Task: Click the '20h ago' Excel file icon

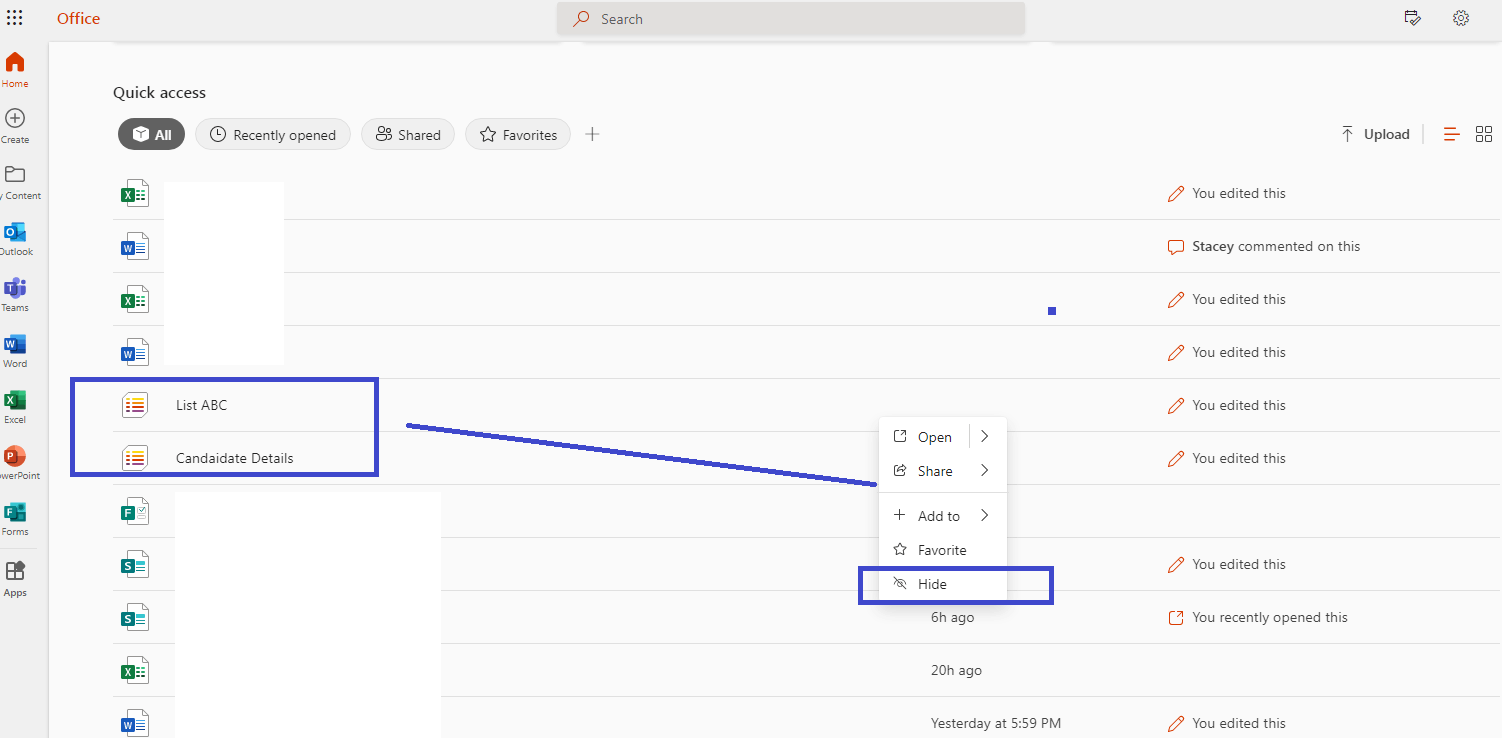Action: [x=135, y=670]
